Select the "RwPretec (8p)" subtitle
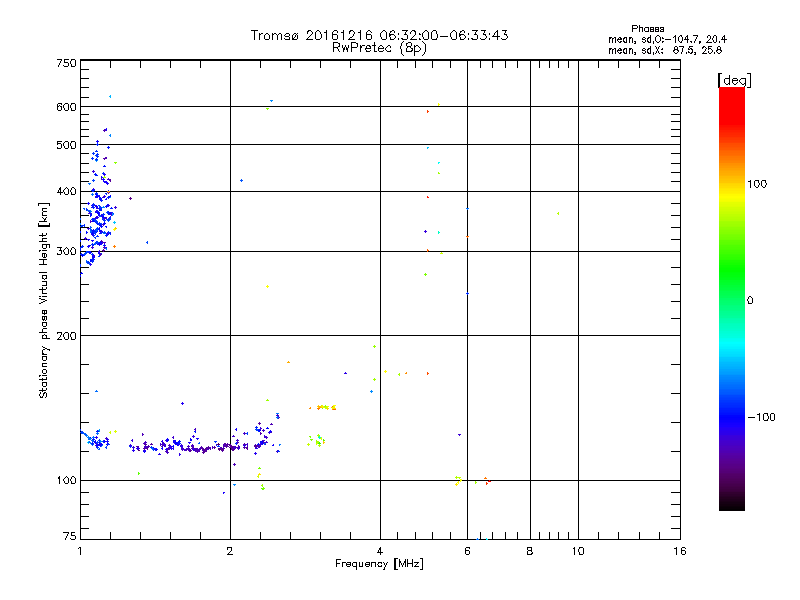The width and height of the screenshot is (800, 600). 379,48
